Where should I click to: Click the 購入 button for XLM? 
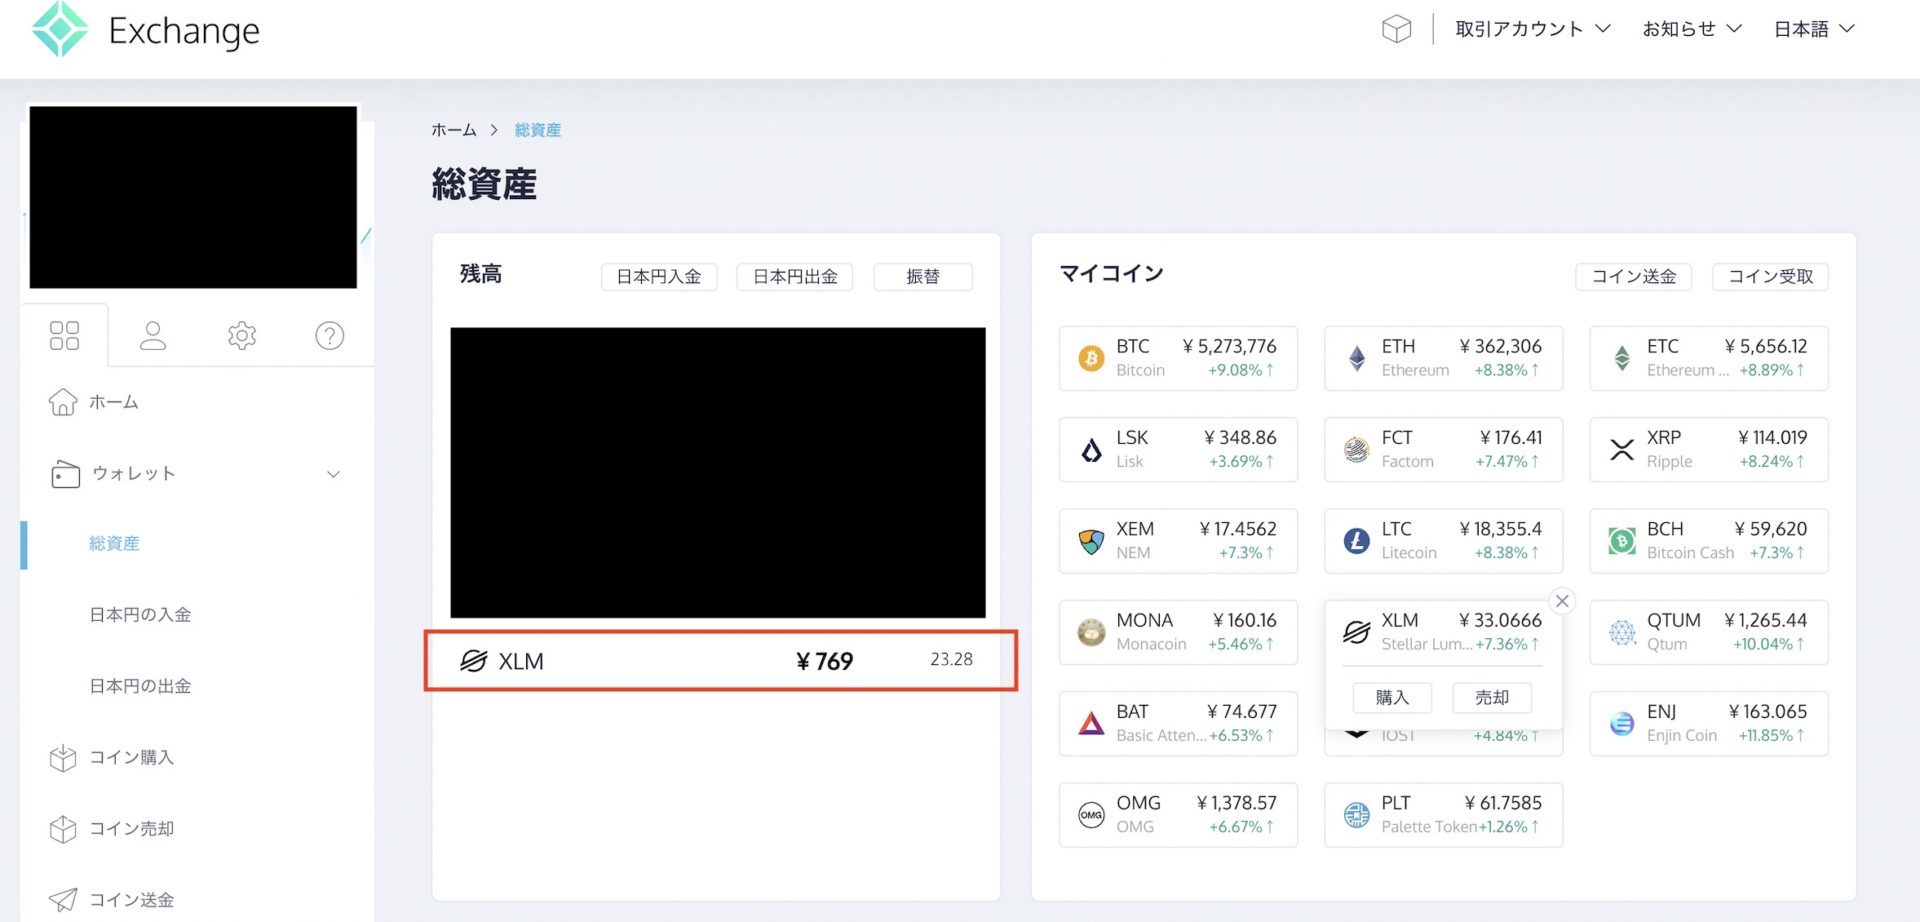1392,698
